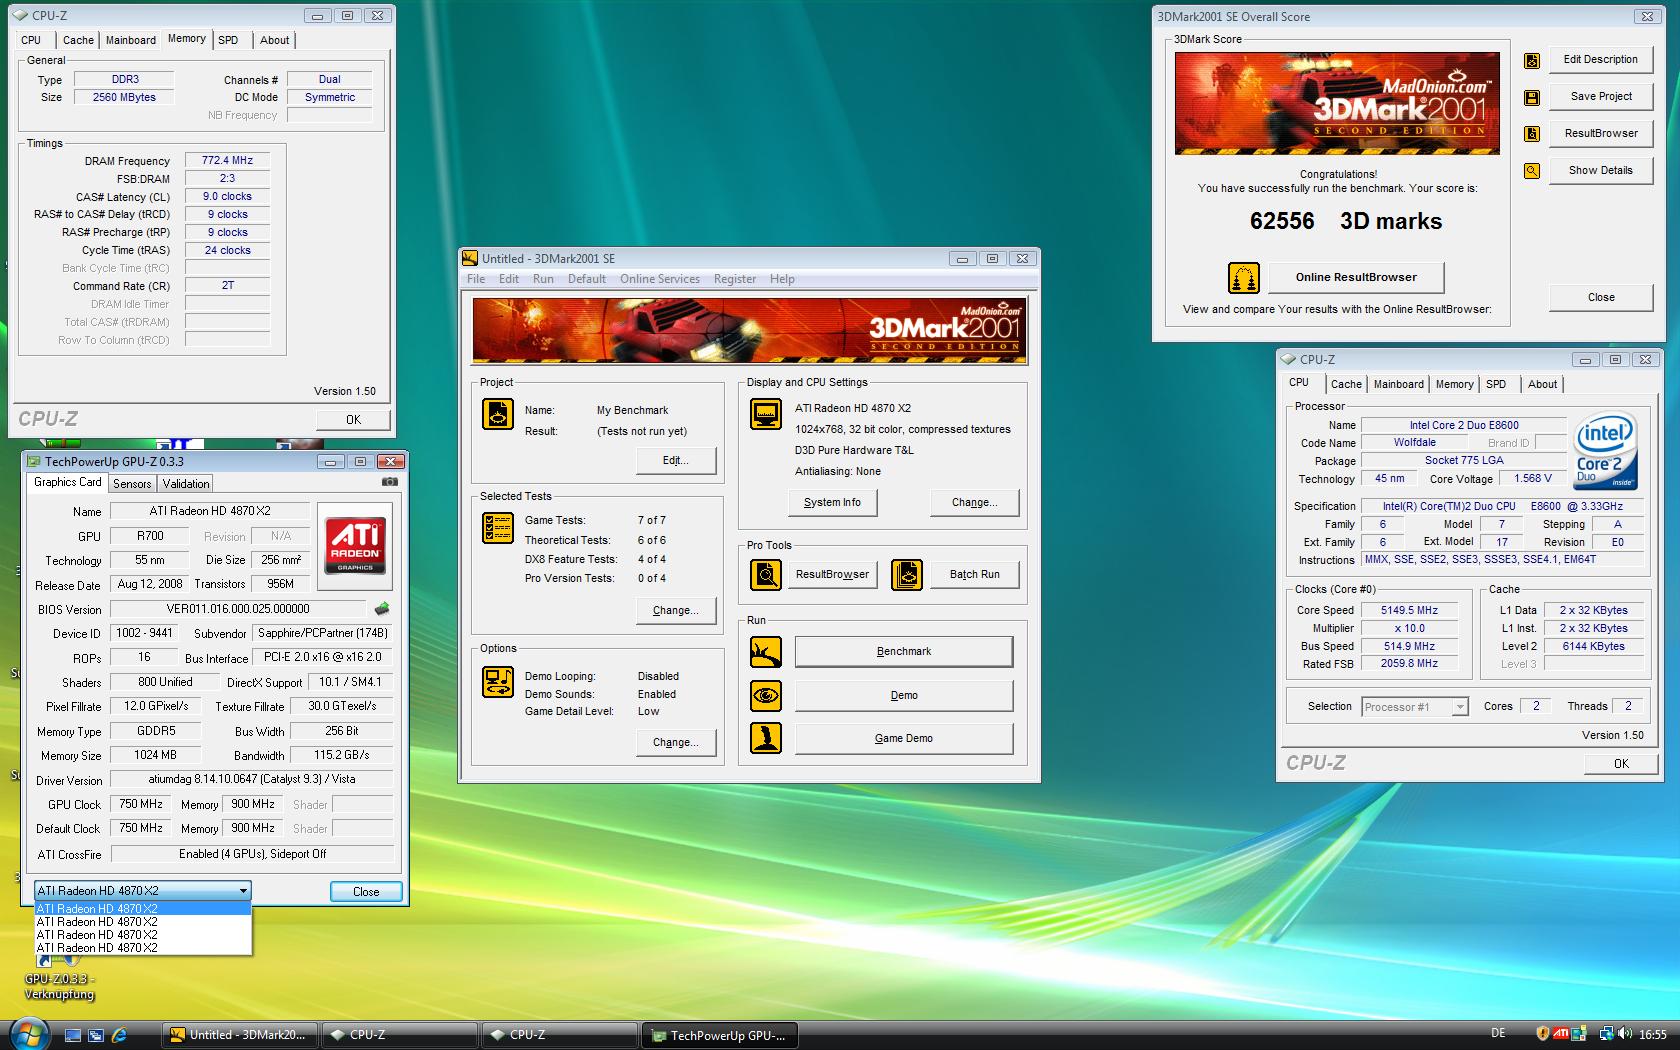Click the ATI Catalyst tray icon
The width and height of the screenshot is (1680, 1050).
(1561, 1034)
